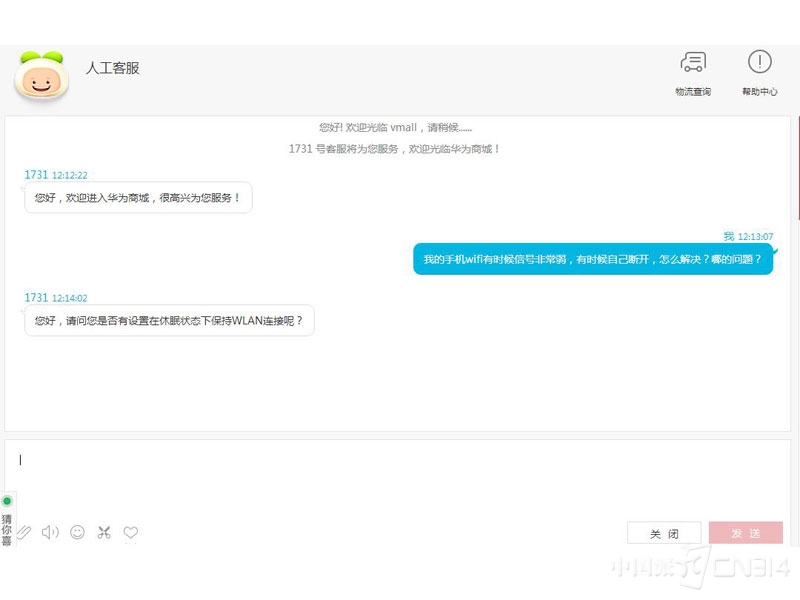Screen dimensions: 800x600
Task: Click the heart favorites icon
Action: click(x=130, y=532)
